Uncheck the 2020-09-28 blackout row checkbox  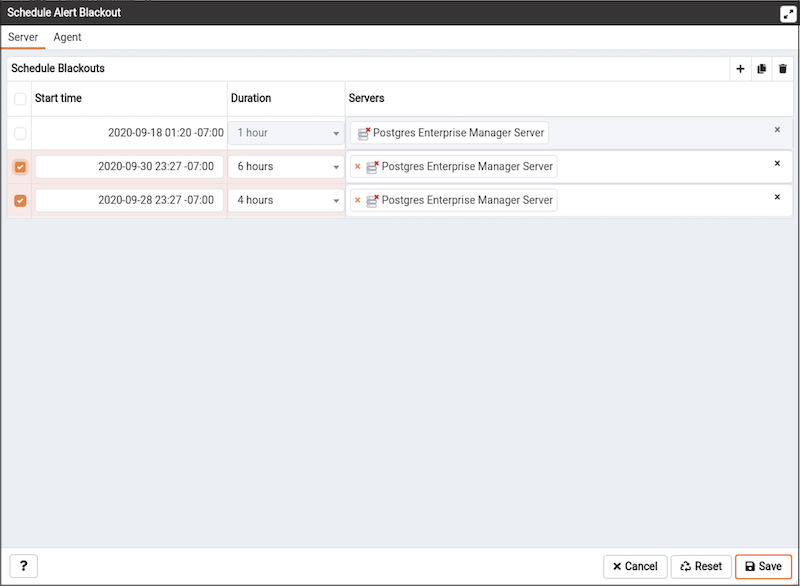20,200
